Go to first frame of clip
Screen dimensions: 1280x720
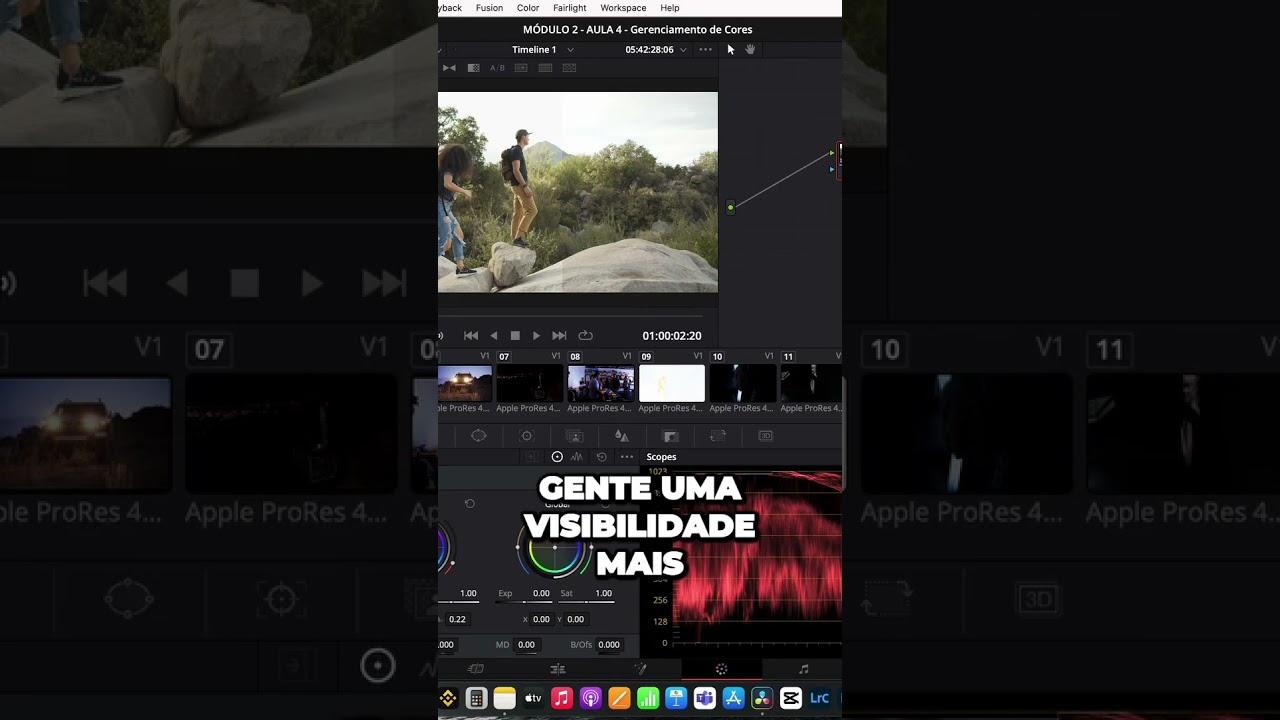tap(471, 336)
